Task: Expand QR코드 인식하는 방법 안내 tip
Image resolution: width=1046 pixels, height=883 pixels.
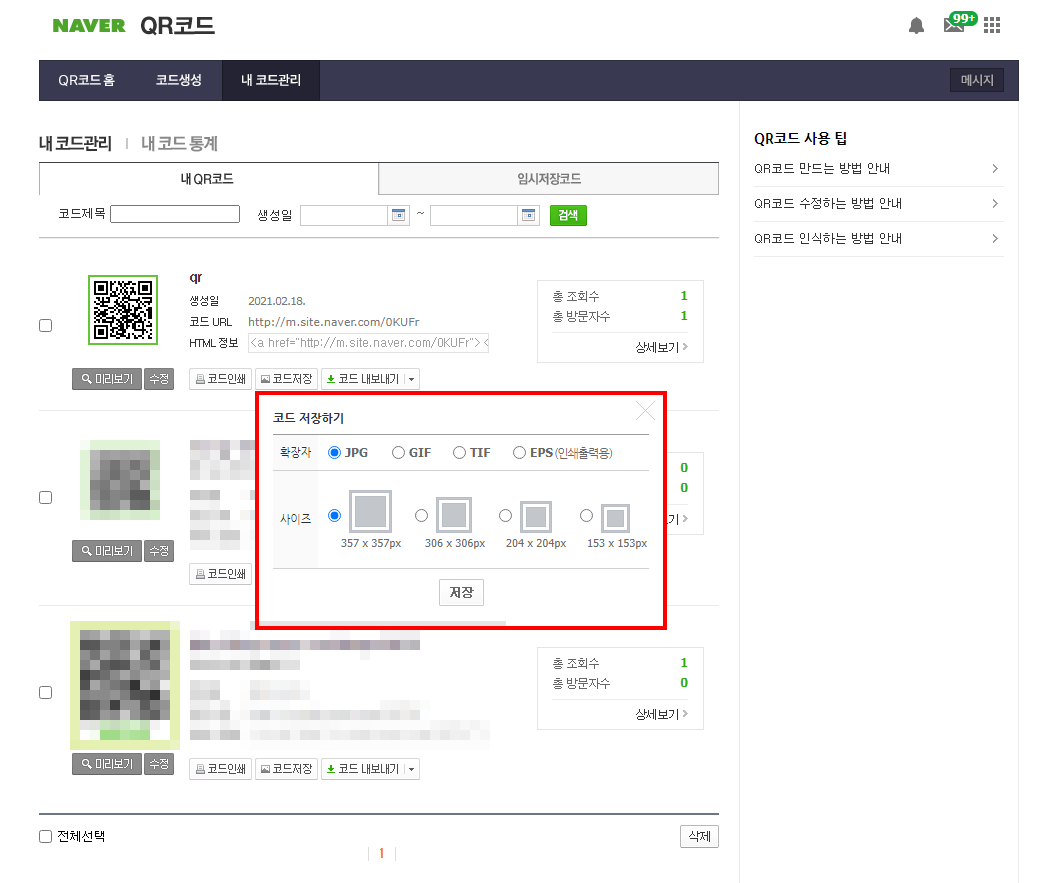Action: 878,239
